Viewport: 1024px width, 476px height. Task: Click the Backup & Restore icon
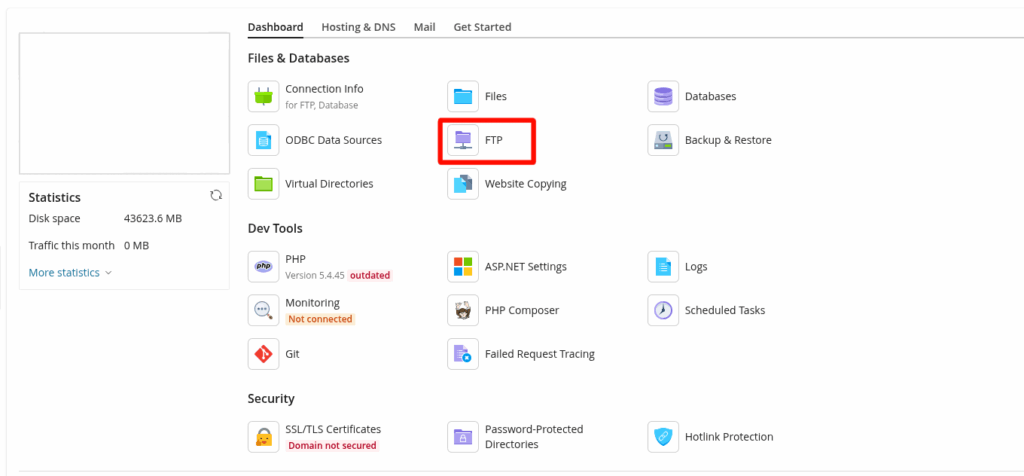coord(663,141)
